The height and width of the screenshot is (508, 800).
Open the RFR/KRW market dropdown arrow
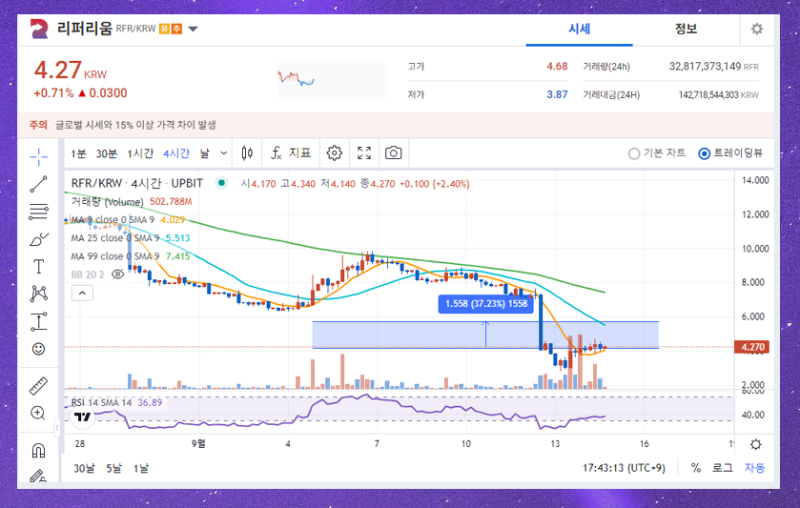pos(193,29)
